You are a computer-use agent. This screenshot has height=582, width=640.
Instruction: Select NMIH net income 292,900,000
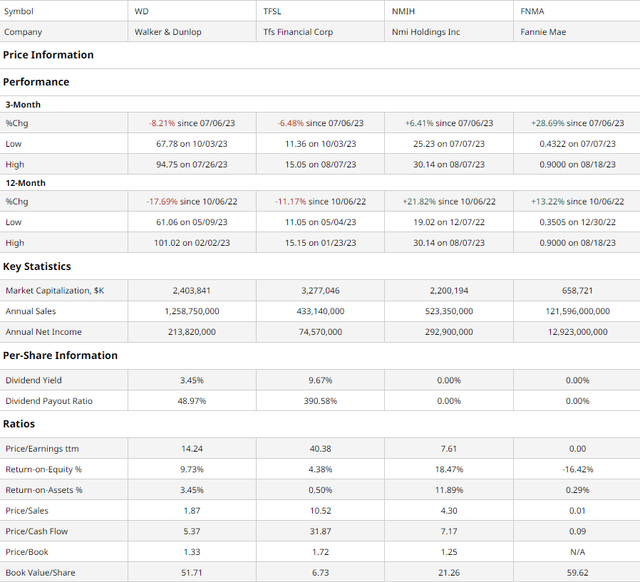click(449, 332)
